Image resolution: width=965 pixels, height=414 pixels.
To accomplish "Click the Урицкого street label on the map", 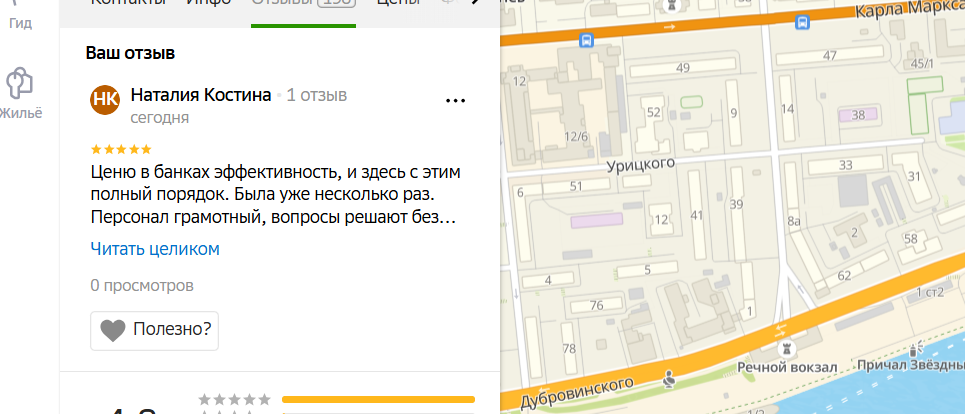I will (x=641, y=164).
